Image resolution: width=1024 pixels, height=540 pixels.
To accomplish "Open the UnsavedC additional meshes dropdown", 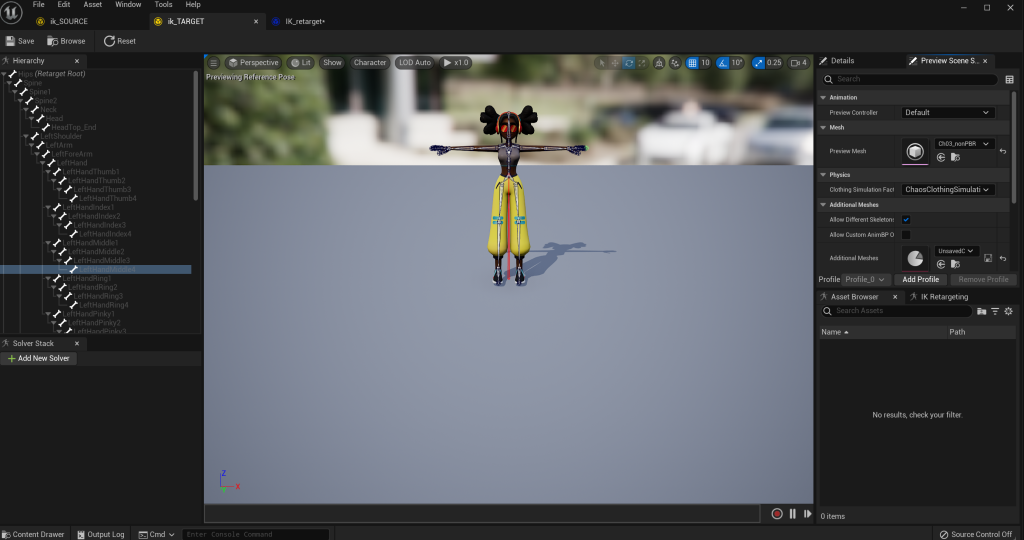I will [x=956, y=251].
